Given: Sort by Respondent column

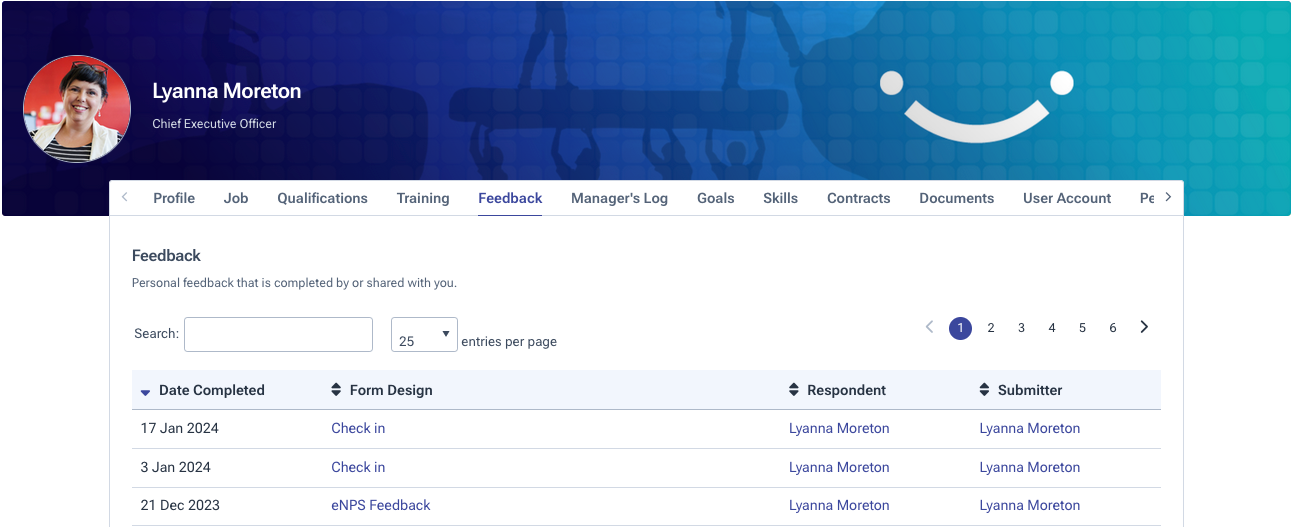Looking at the screenshot, I should [838, 390].
